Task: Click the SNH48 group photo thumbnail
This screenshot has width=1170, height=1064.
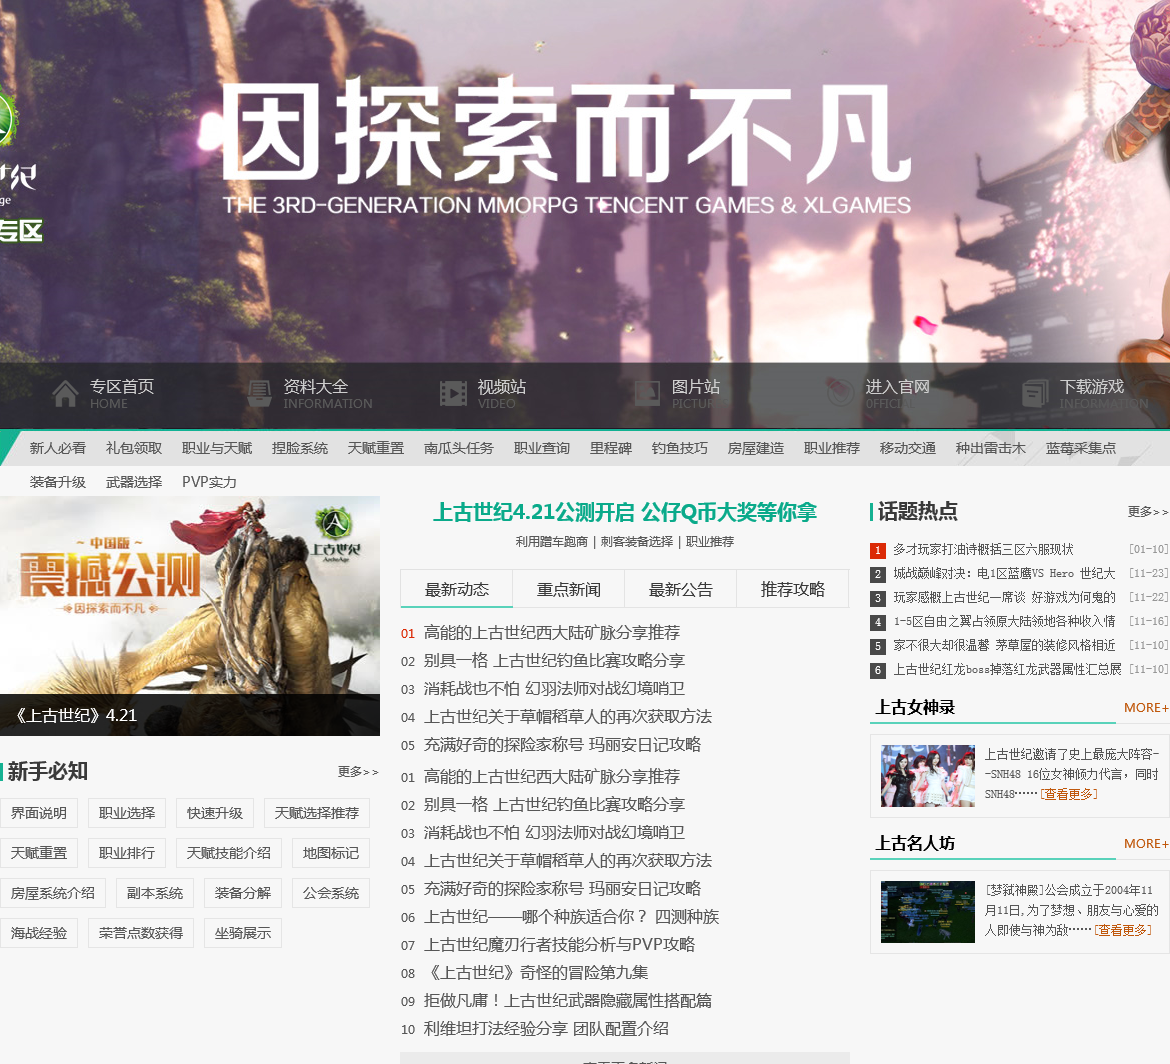Action: point(927,775)
